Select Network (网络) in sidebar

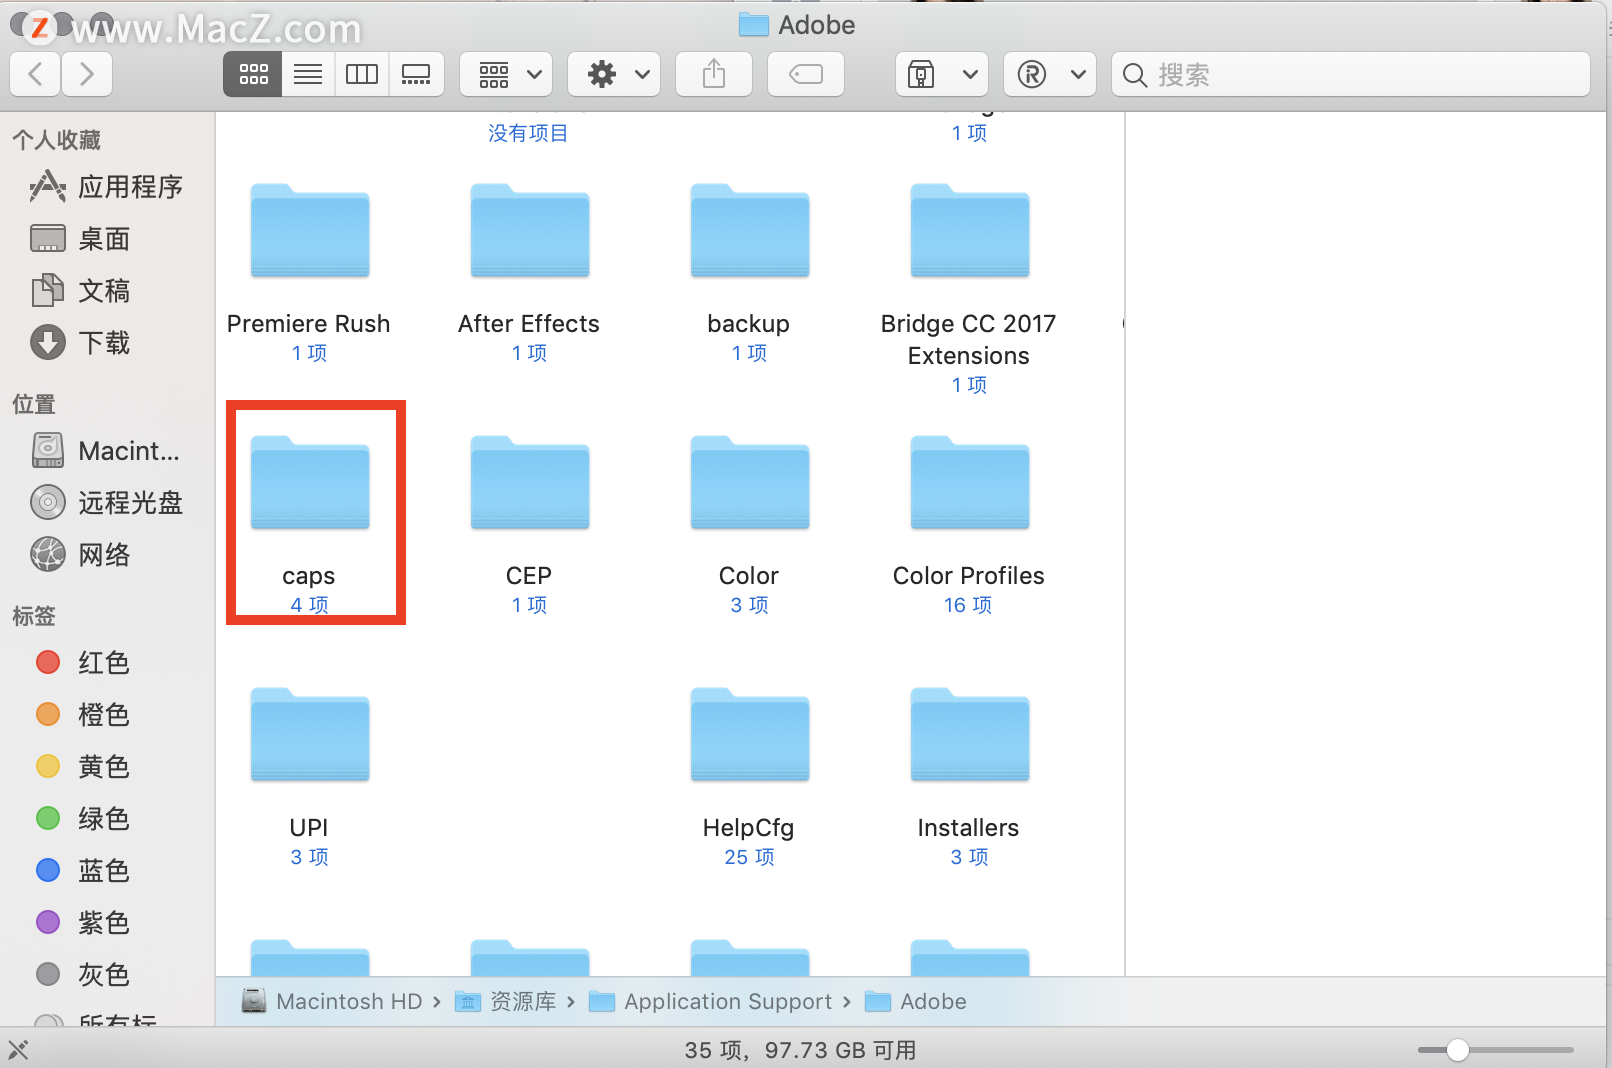point(81,555)
